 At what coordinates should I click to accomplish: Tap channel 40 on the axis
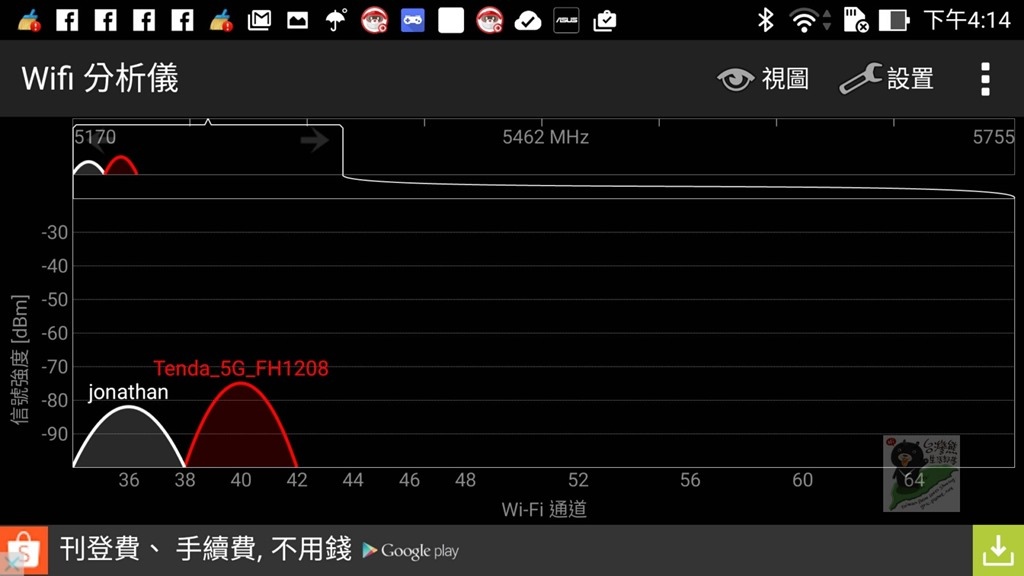pyautogui.click(x=241, y=480)
